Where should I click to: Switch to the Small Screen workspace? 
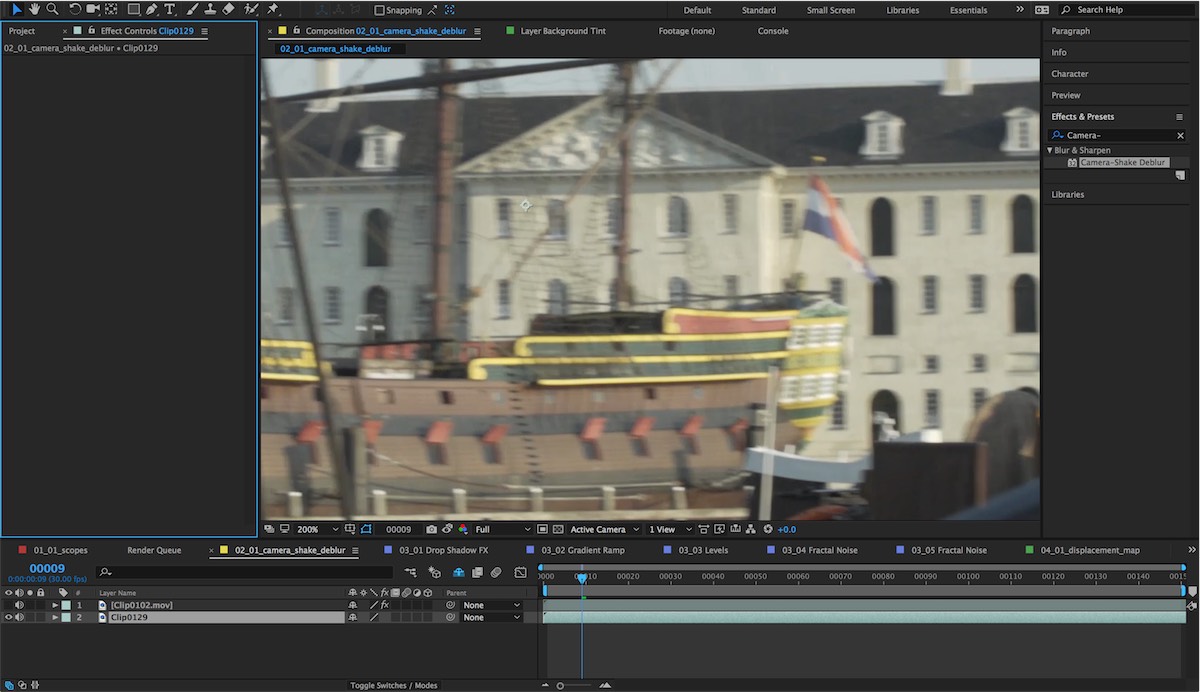[x=830, y=10]
